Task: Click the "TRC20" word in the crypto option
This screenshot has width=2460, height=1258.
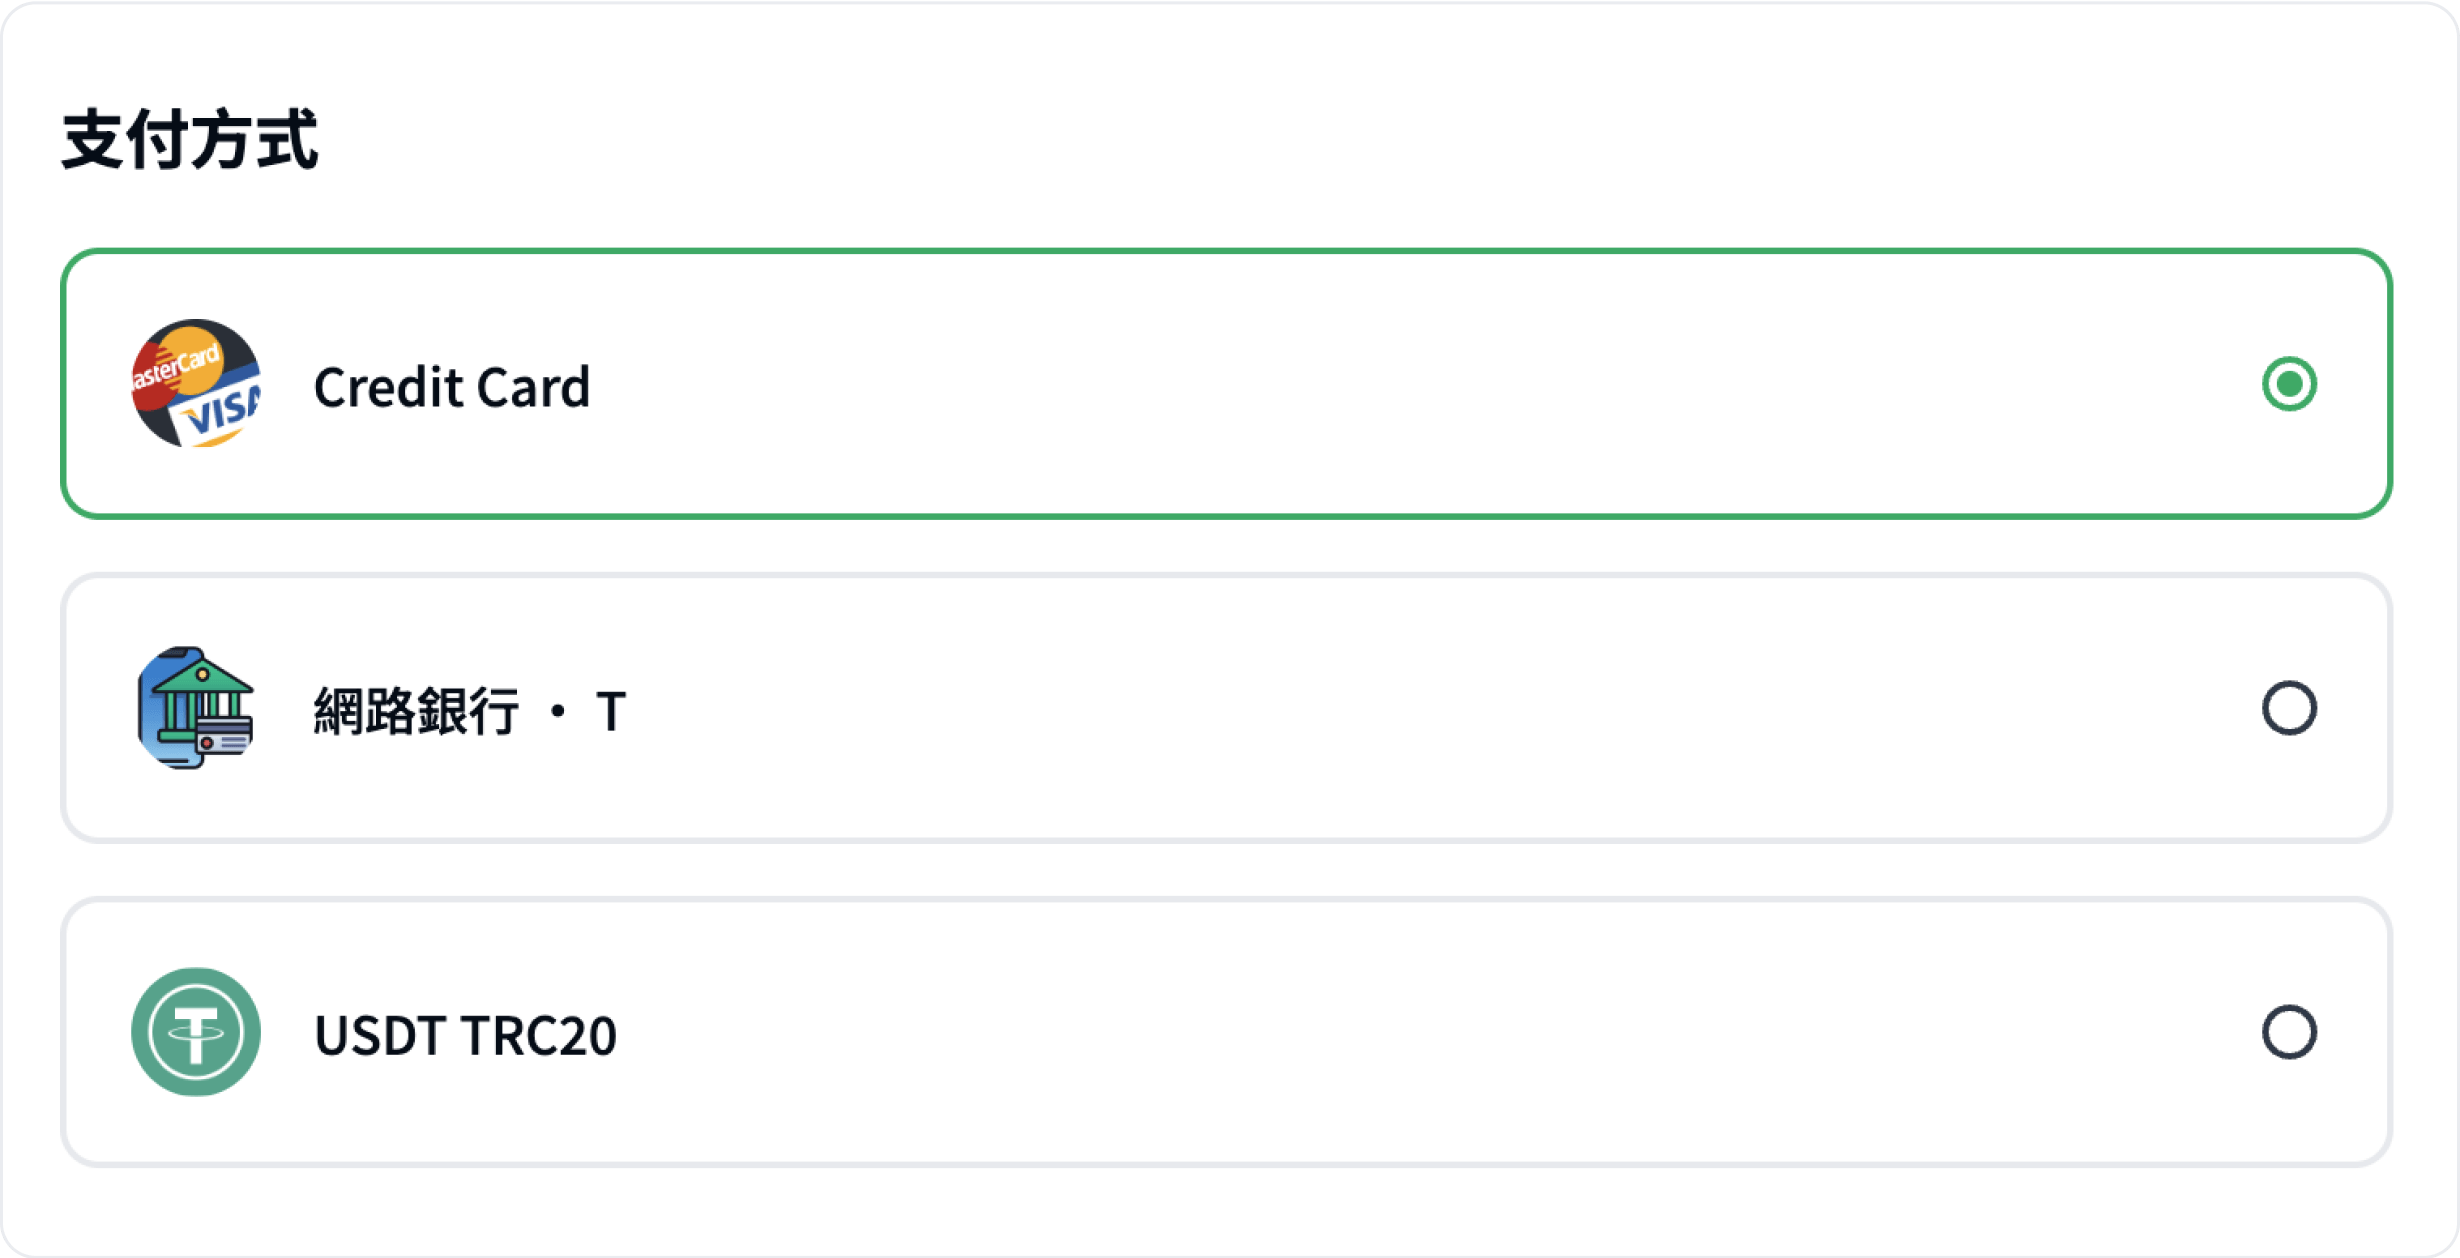Action: (x=540, y=1036)
